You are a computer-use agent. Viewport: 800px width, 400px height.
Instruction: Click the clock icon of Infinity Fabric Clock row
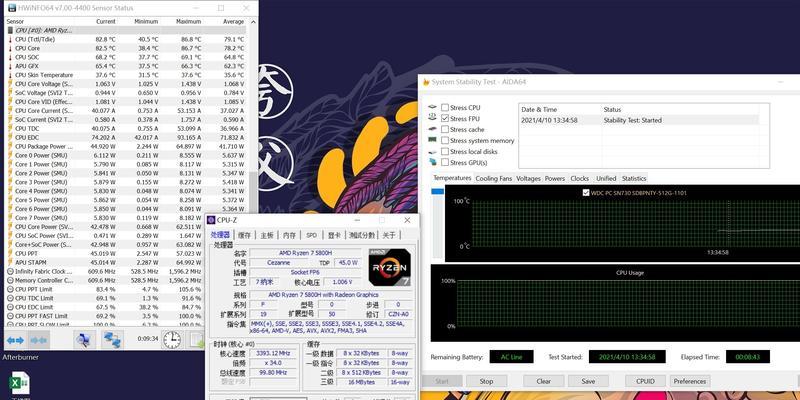[x=10, y=271]
